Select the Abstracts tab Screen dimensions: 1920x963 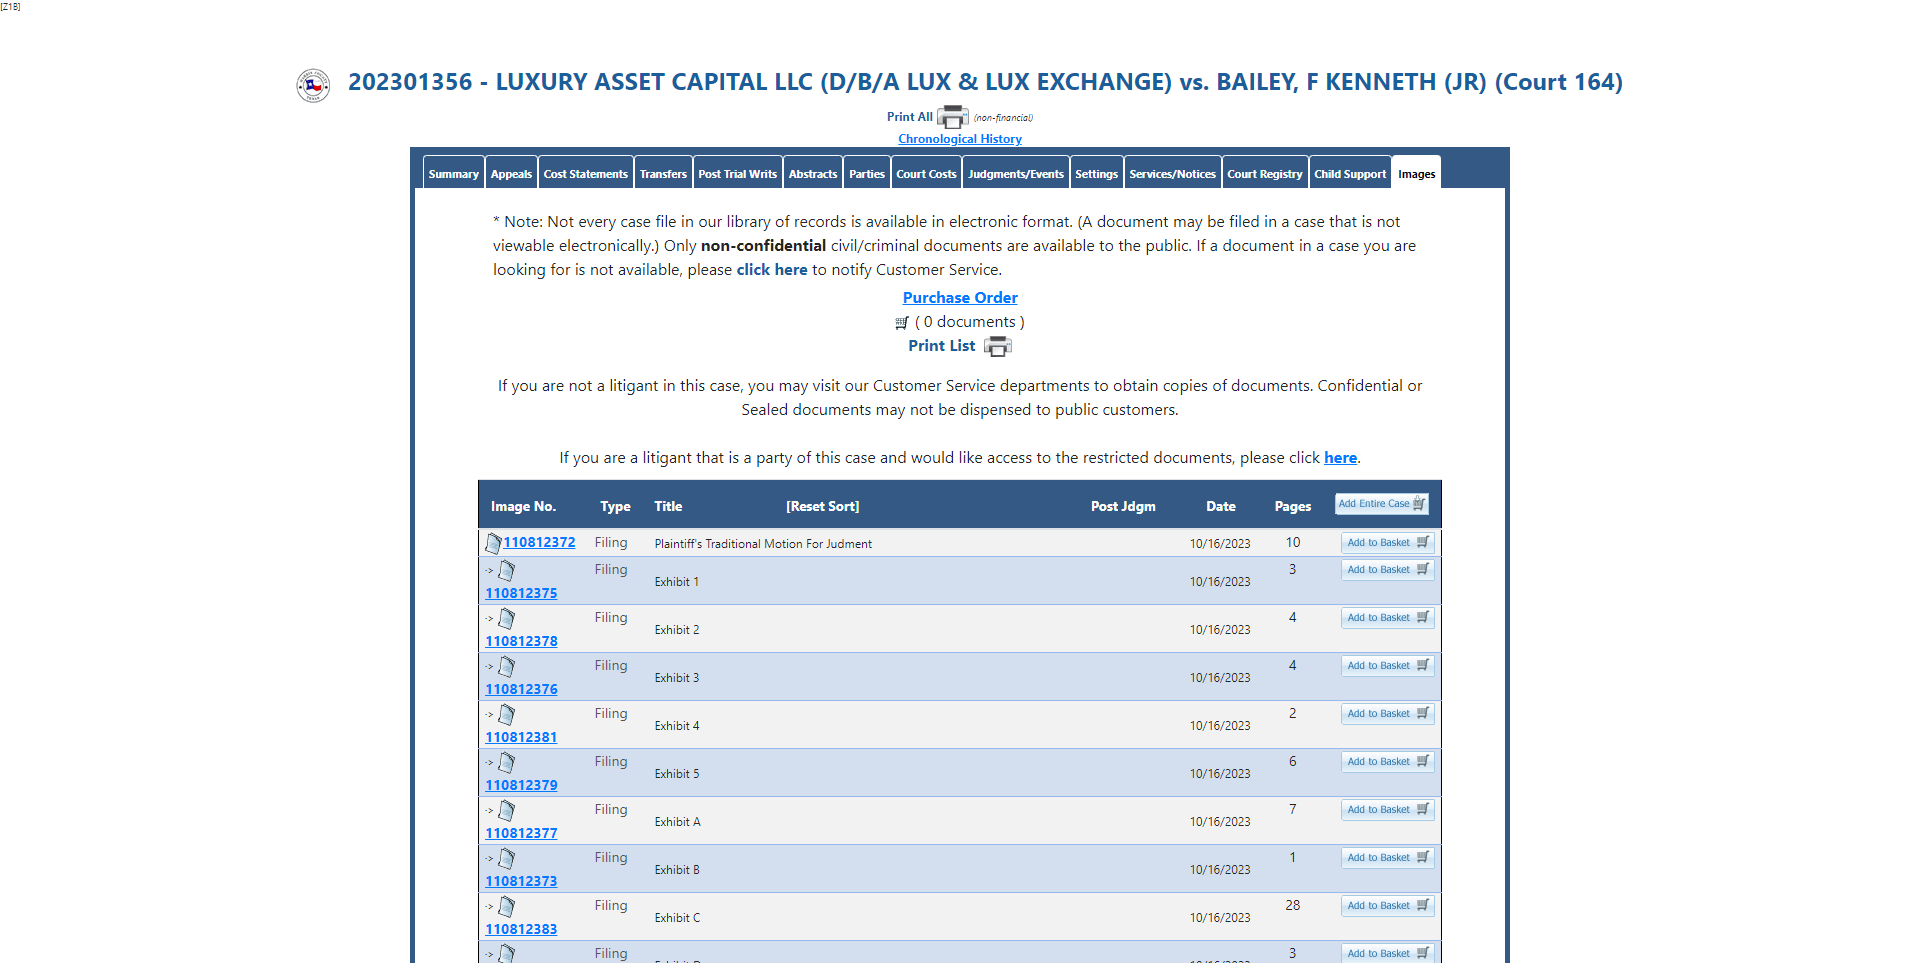coord(813,173)
